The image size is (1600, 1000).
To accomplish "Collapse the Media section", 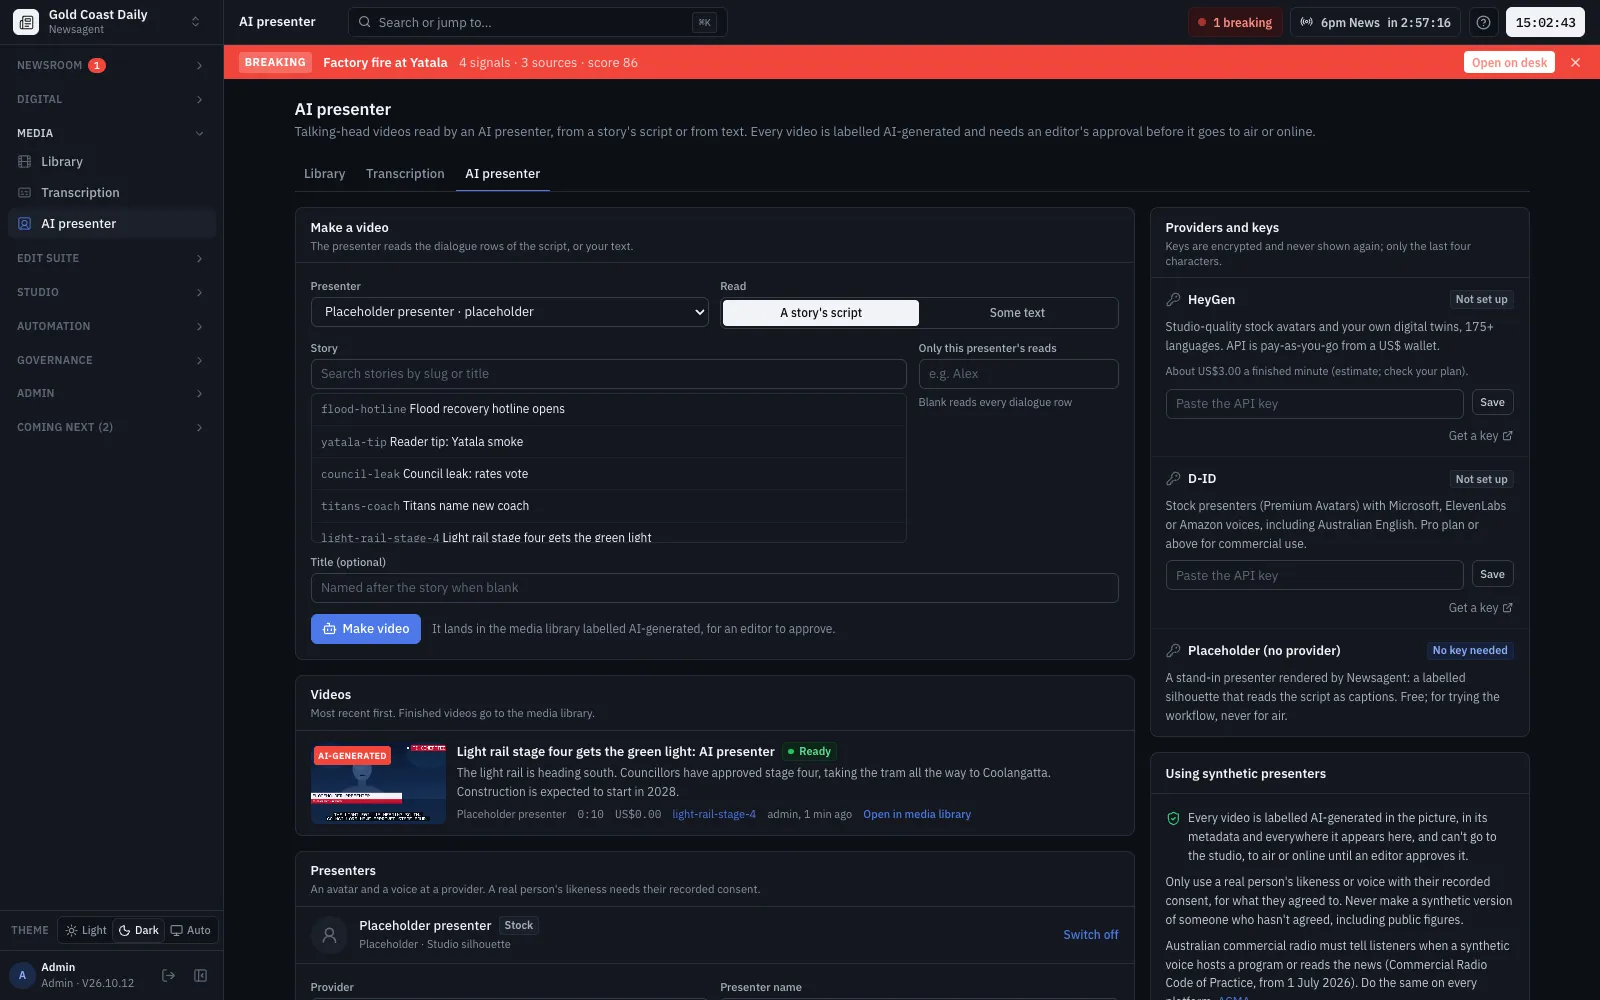I will (x=112, y=133).
